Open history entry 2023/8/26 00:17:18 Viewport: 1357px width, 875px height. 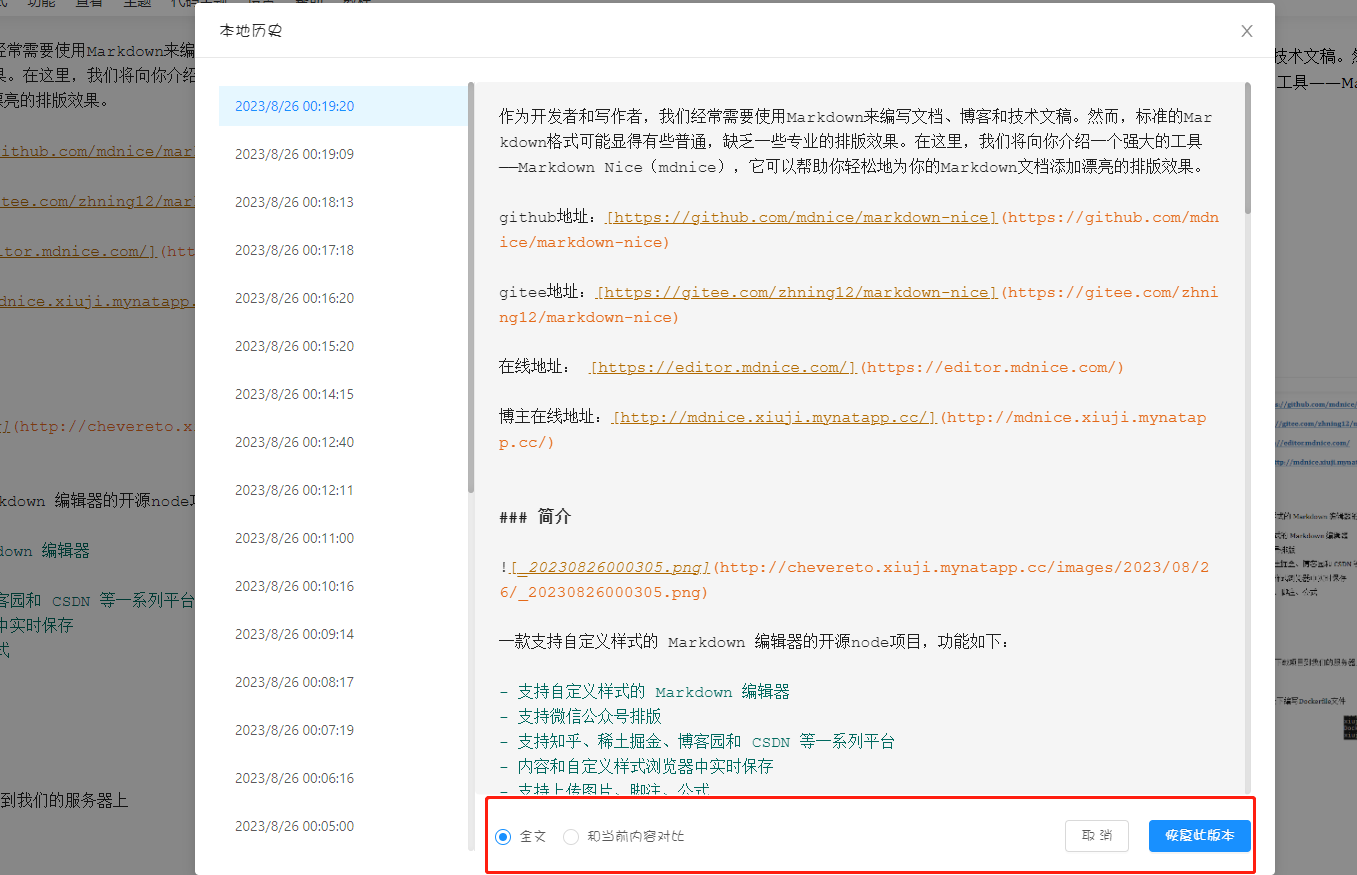(x=343, y=250)
